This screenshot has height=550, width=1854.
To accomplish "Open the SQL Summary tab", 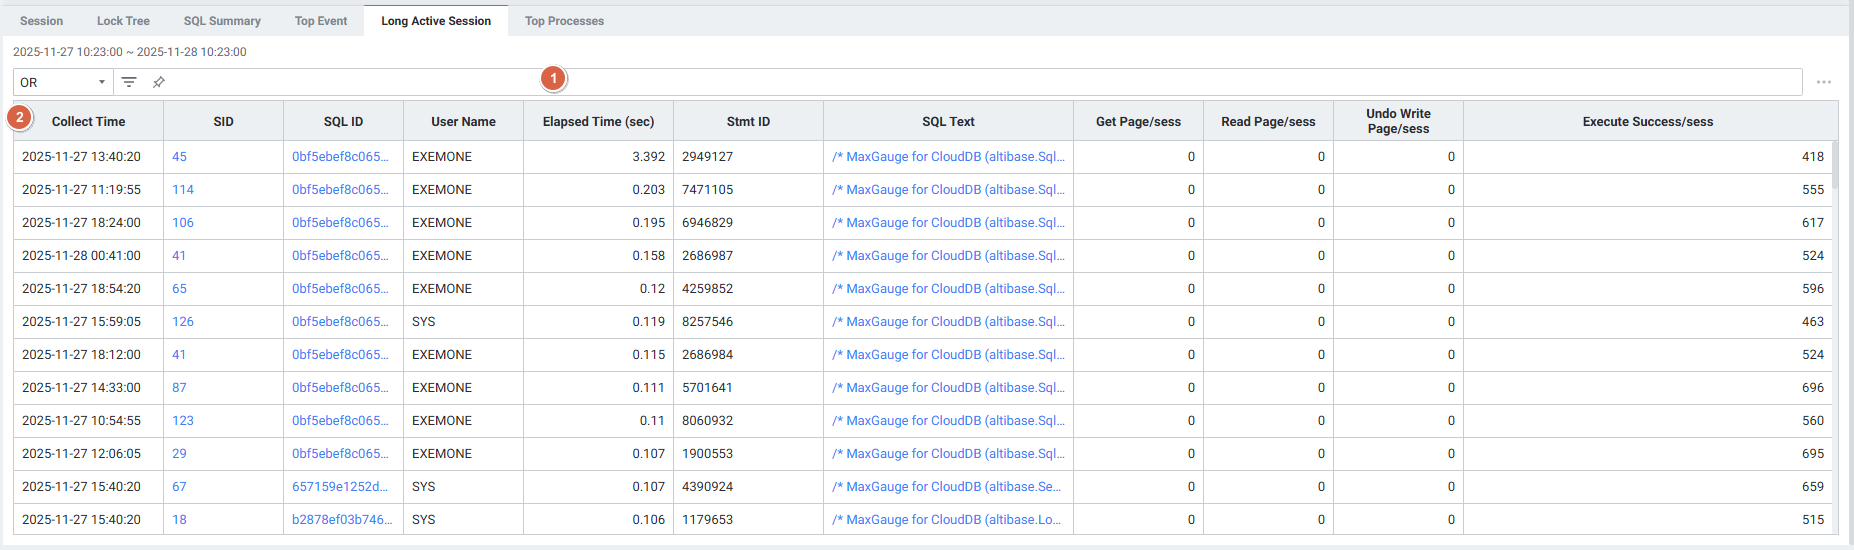I will click(222, 21).
